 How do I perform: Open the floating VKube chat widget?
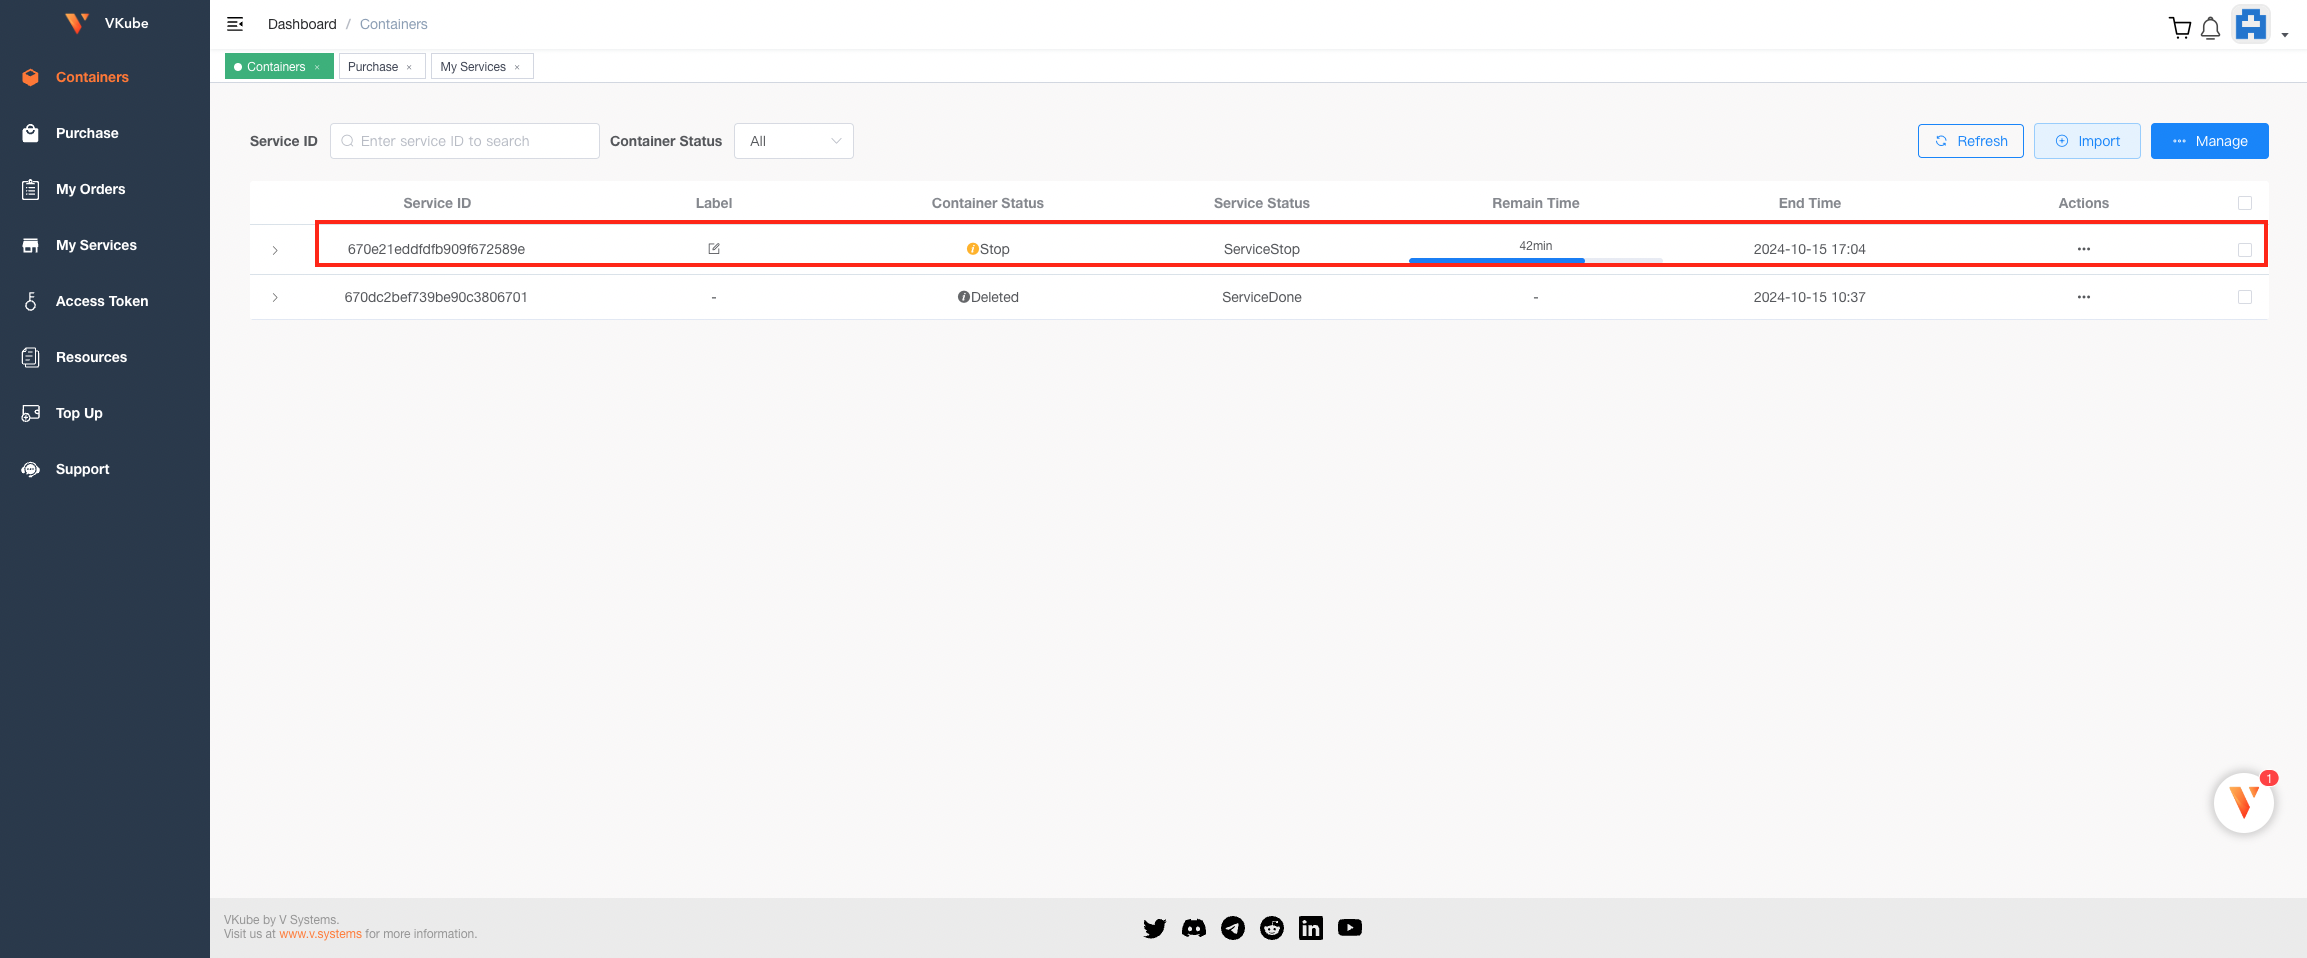pos(2244,802)
